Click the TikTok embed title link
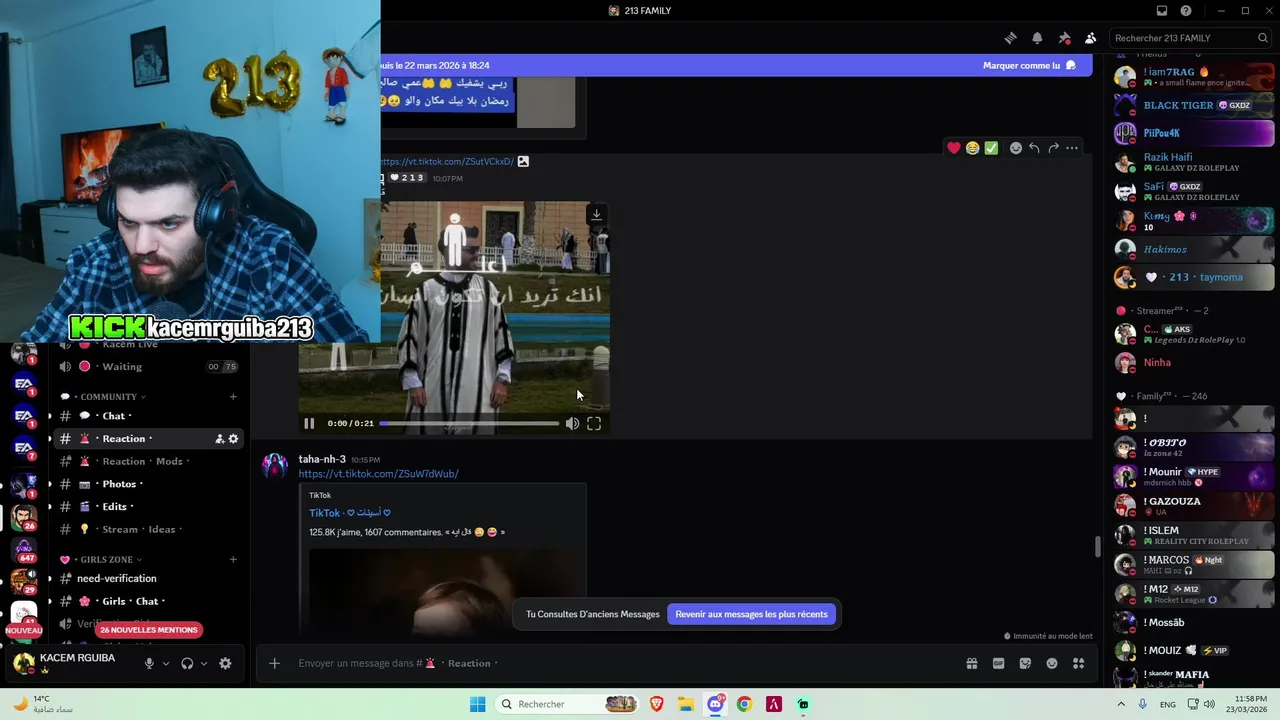The width and height of the screenshot is (1280, 720). (x=349, y=513)
